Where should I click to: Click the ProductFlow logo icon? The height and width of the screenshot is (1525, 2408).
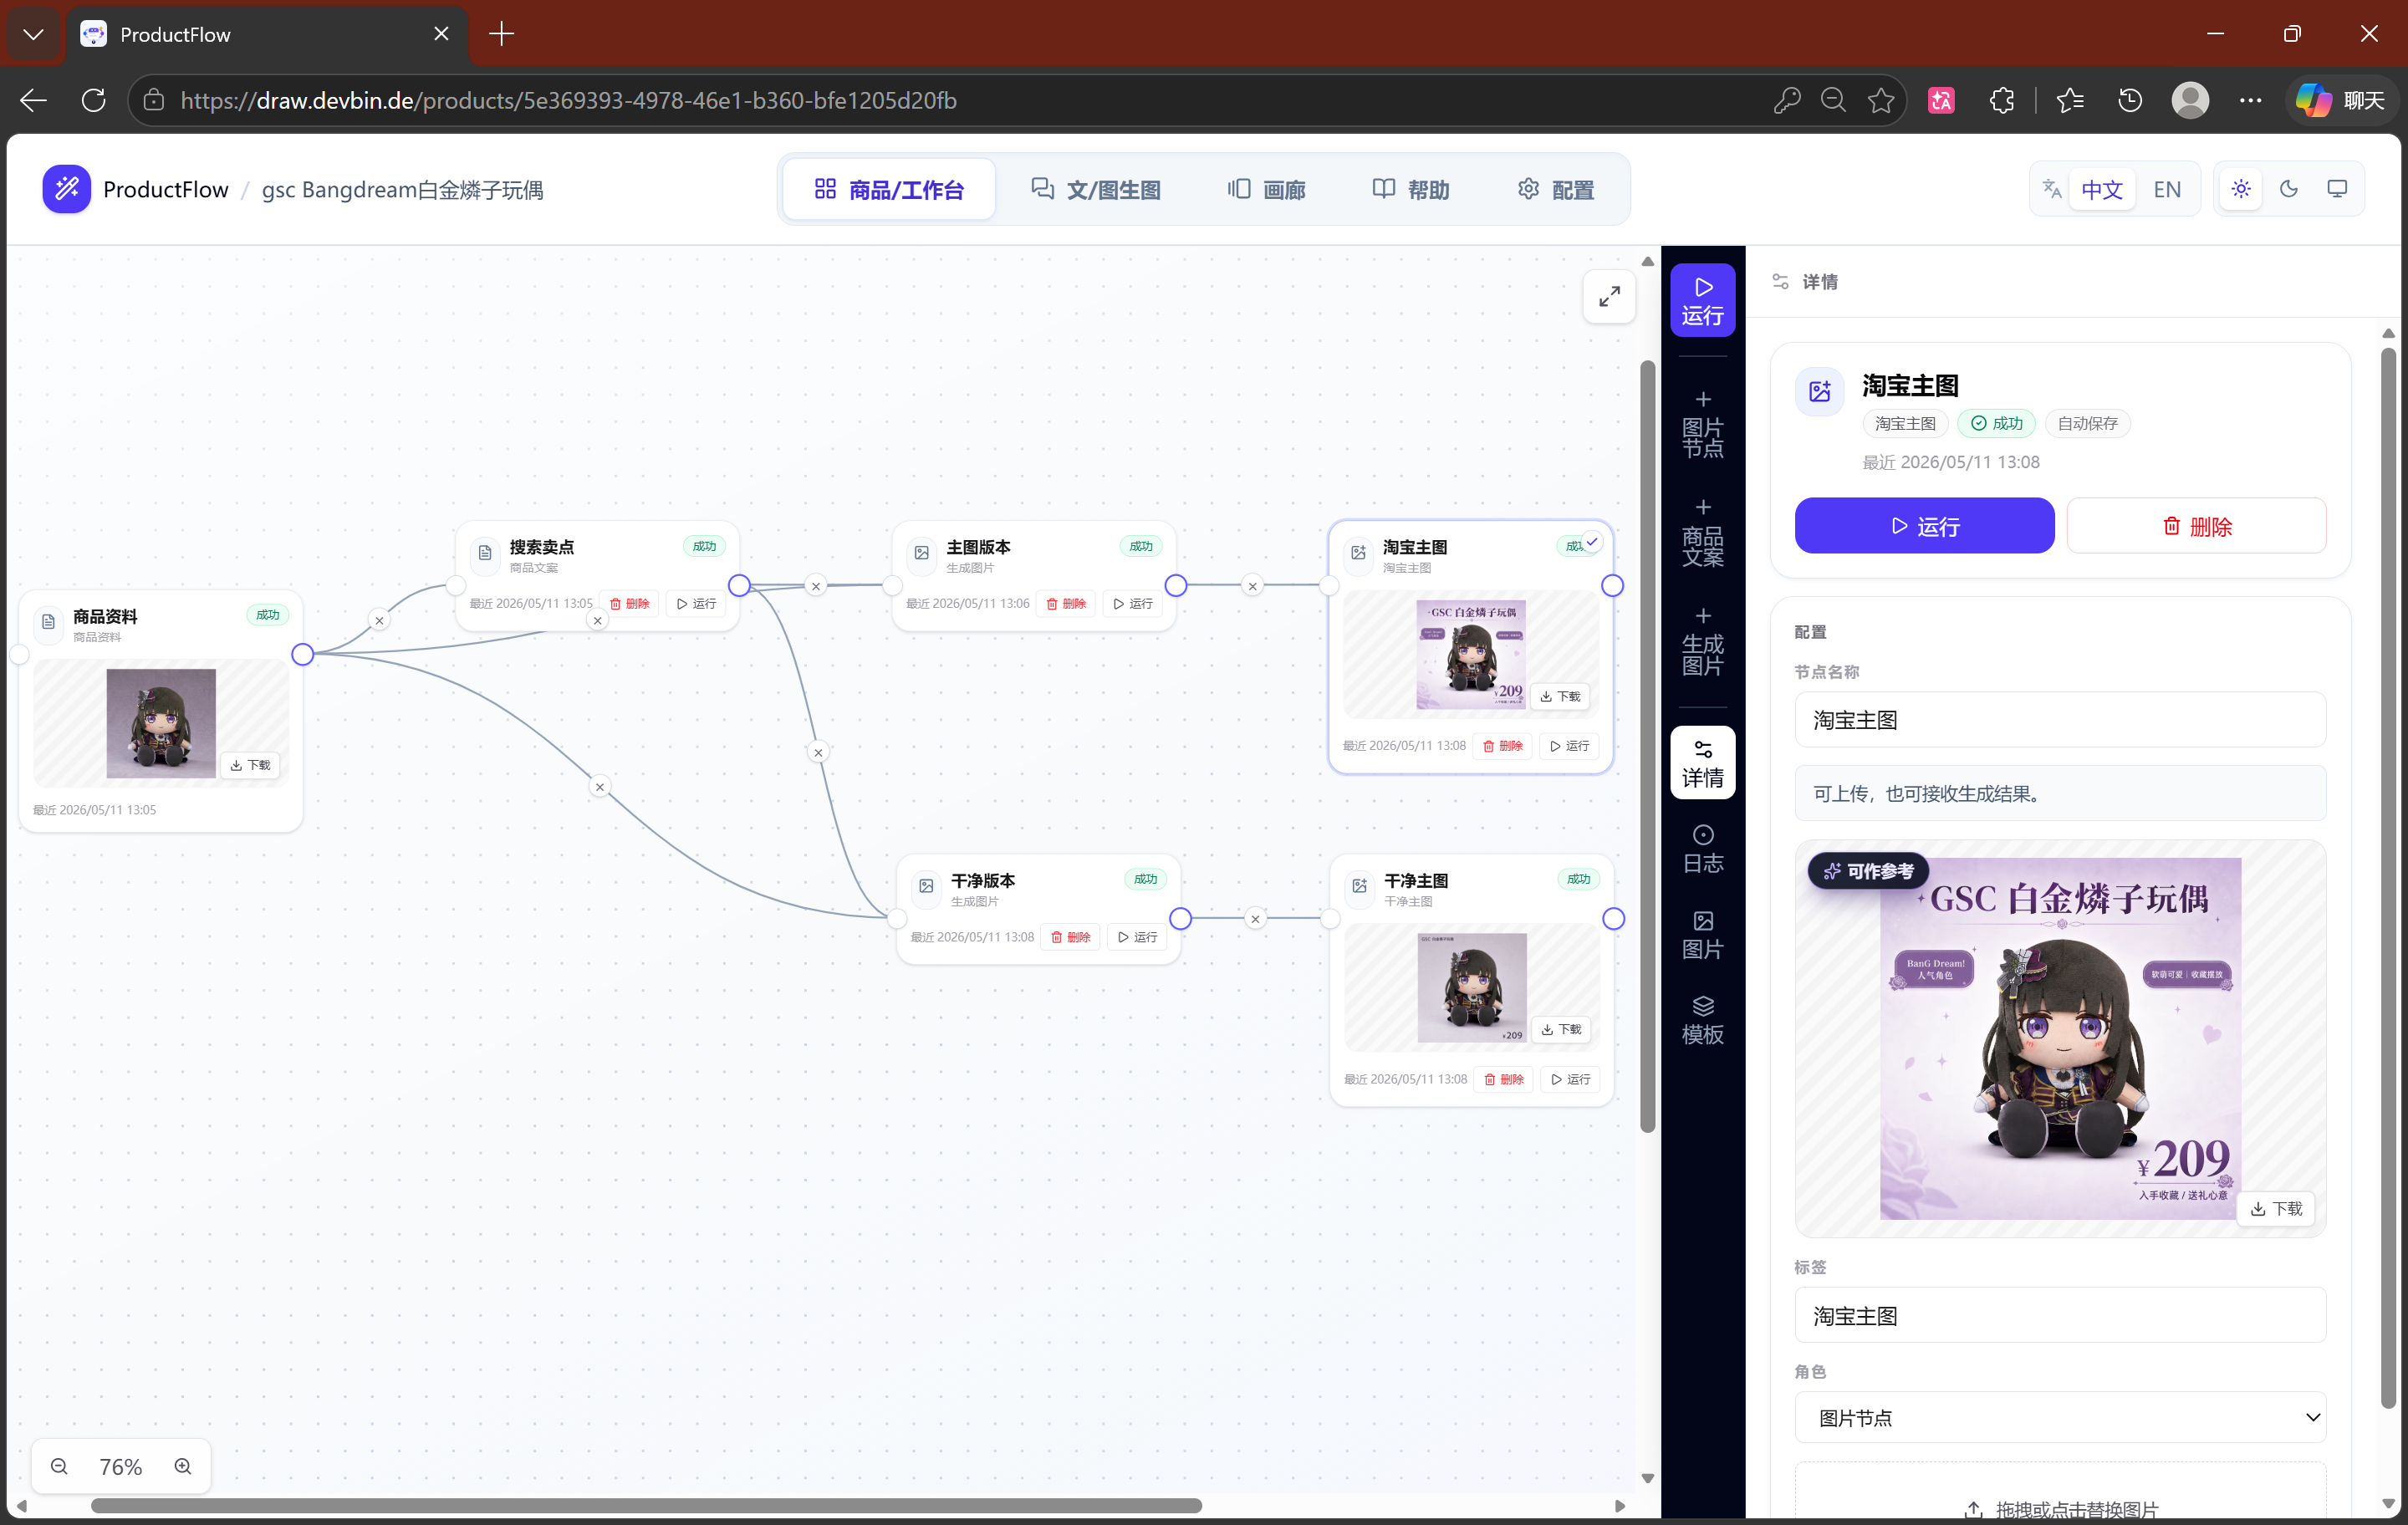click(x=66, y=189)
